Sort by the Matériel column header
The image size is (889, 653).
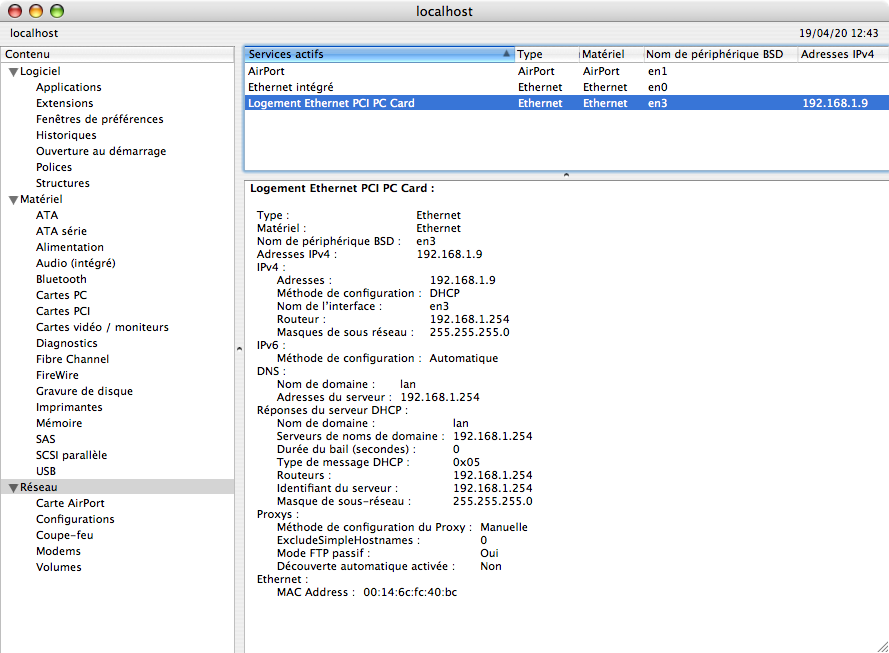click(611, 54)
